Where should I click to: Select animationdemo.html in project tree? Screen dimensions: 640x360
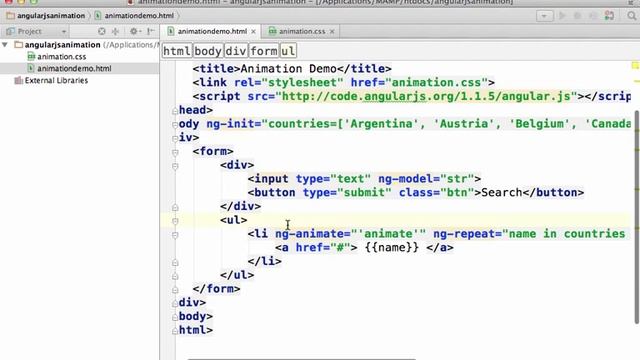pos(74,69)
